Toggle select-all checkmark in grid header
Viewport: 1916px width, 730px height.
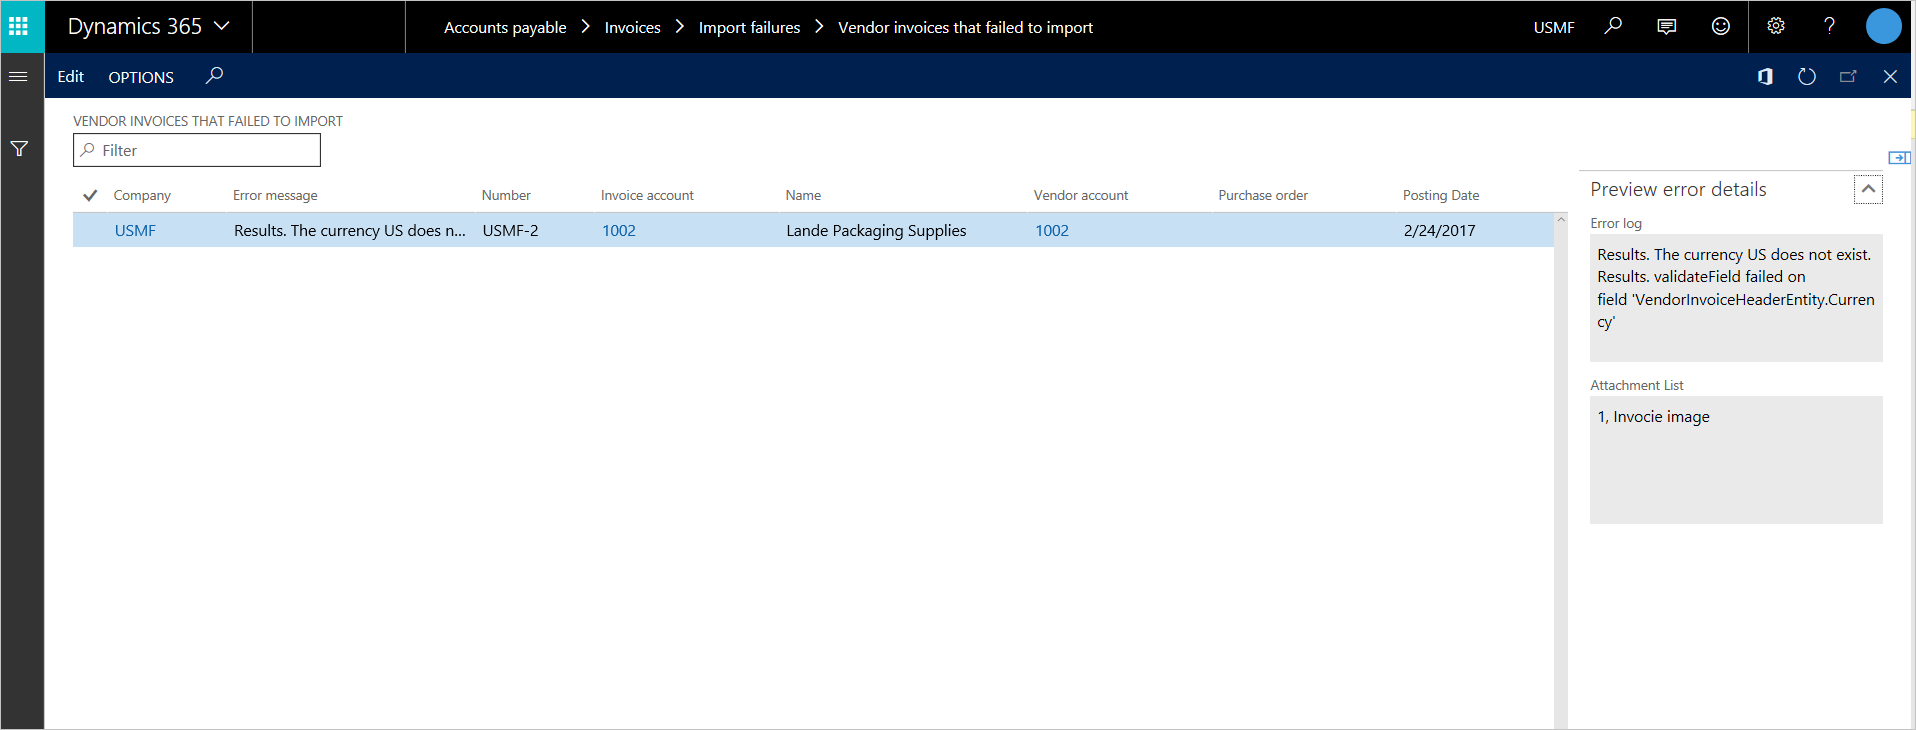coord(90,195)
